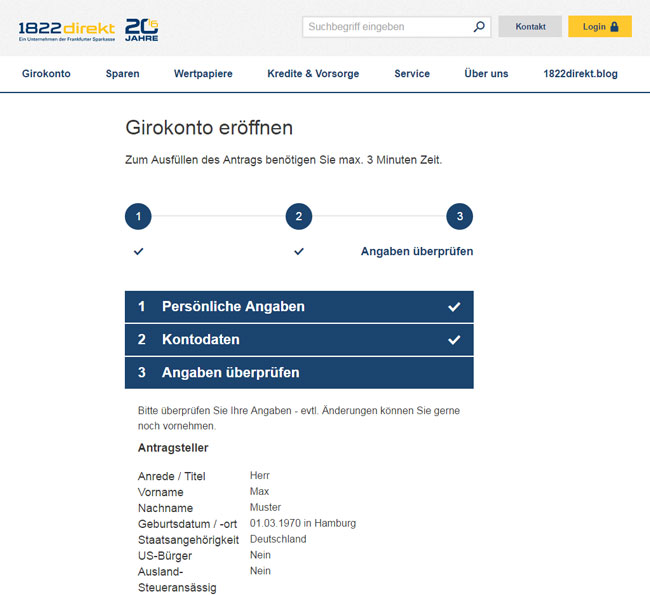
Task: Click the Antragsteller subheading
Action: tap(173, 448)
